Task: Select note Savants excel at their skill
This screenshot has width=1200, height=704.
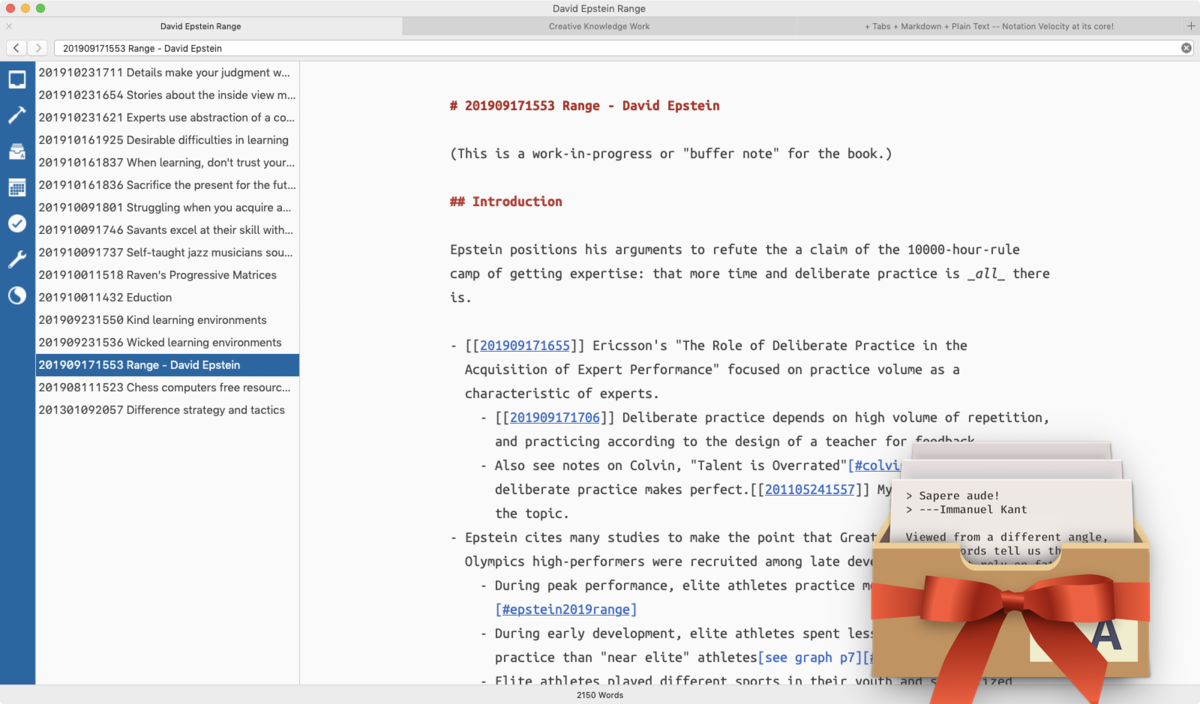Action: coord(167,230)
